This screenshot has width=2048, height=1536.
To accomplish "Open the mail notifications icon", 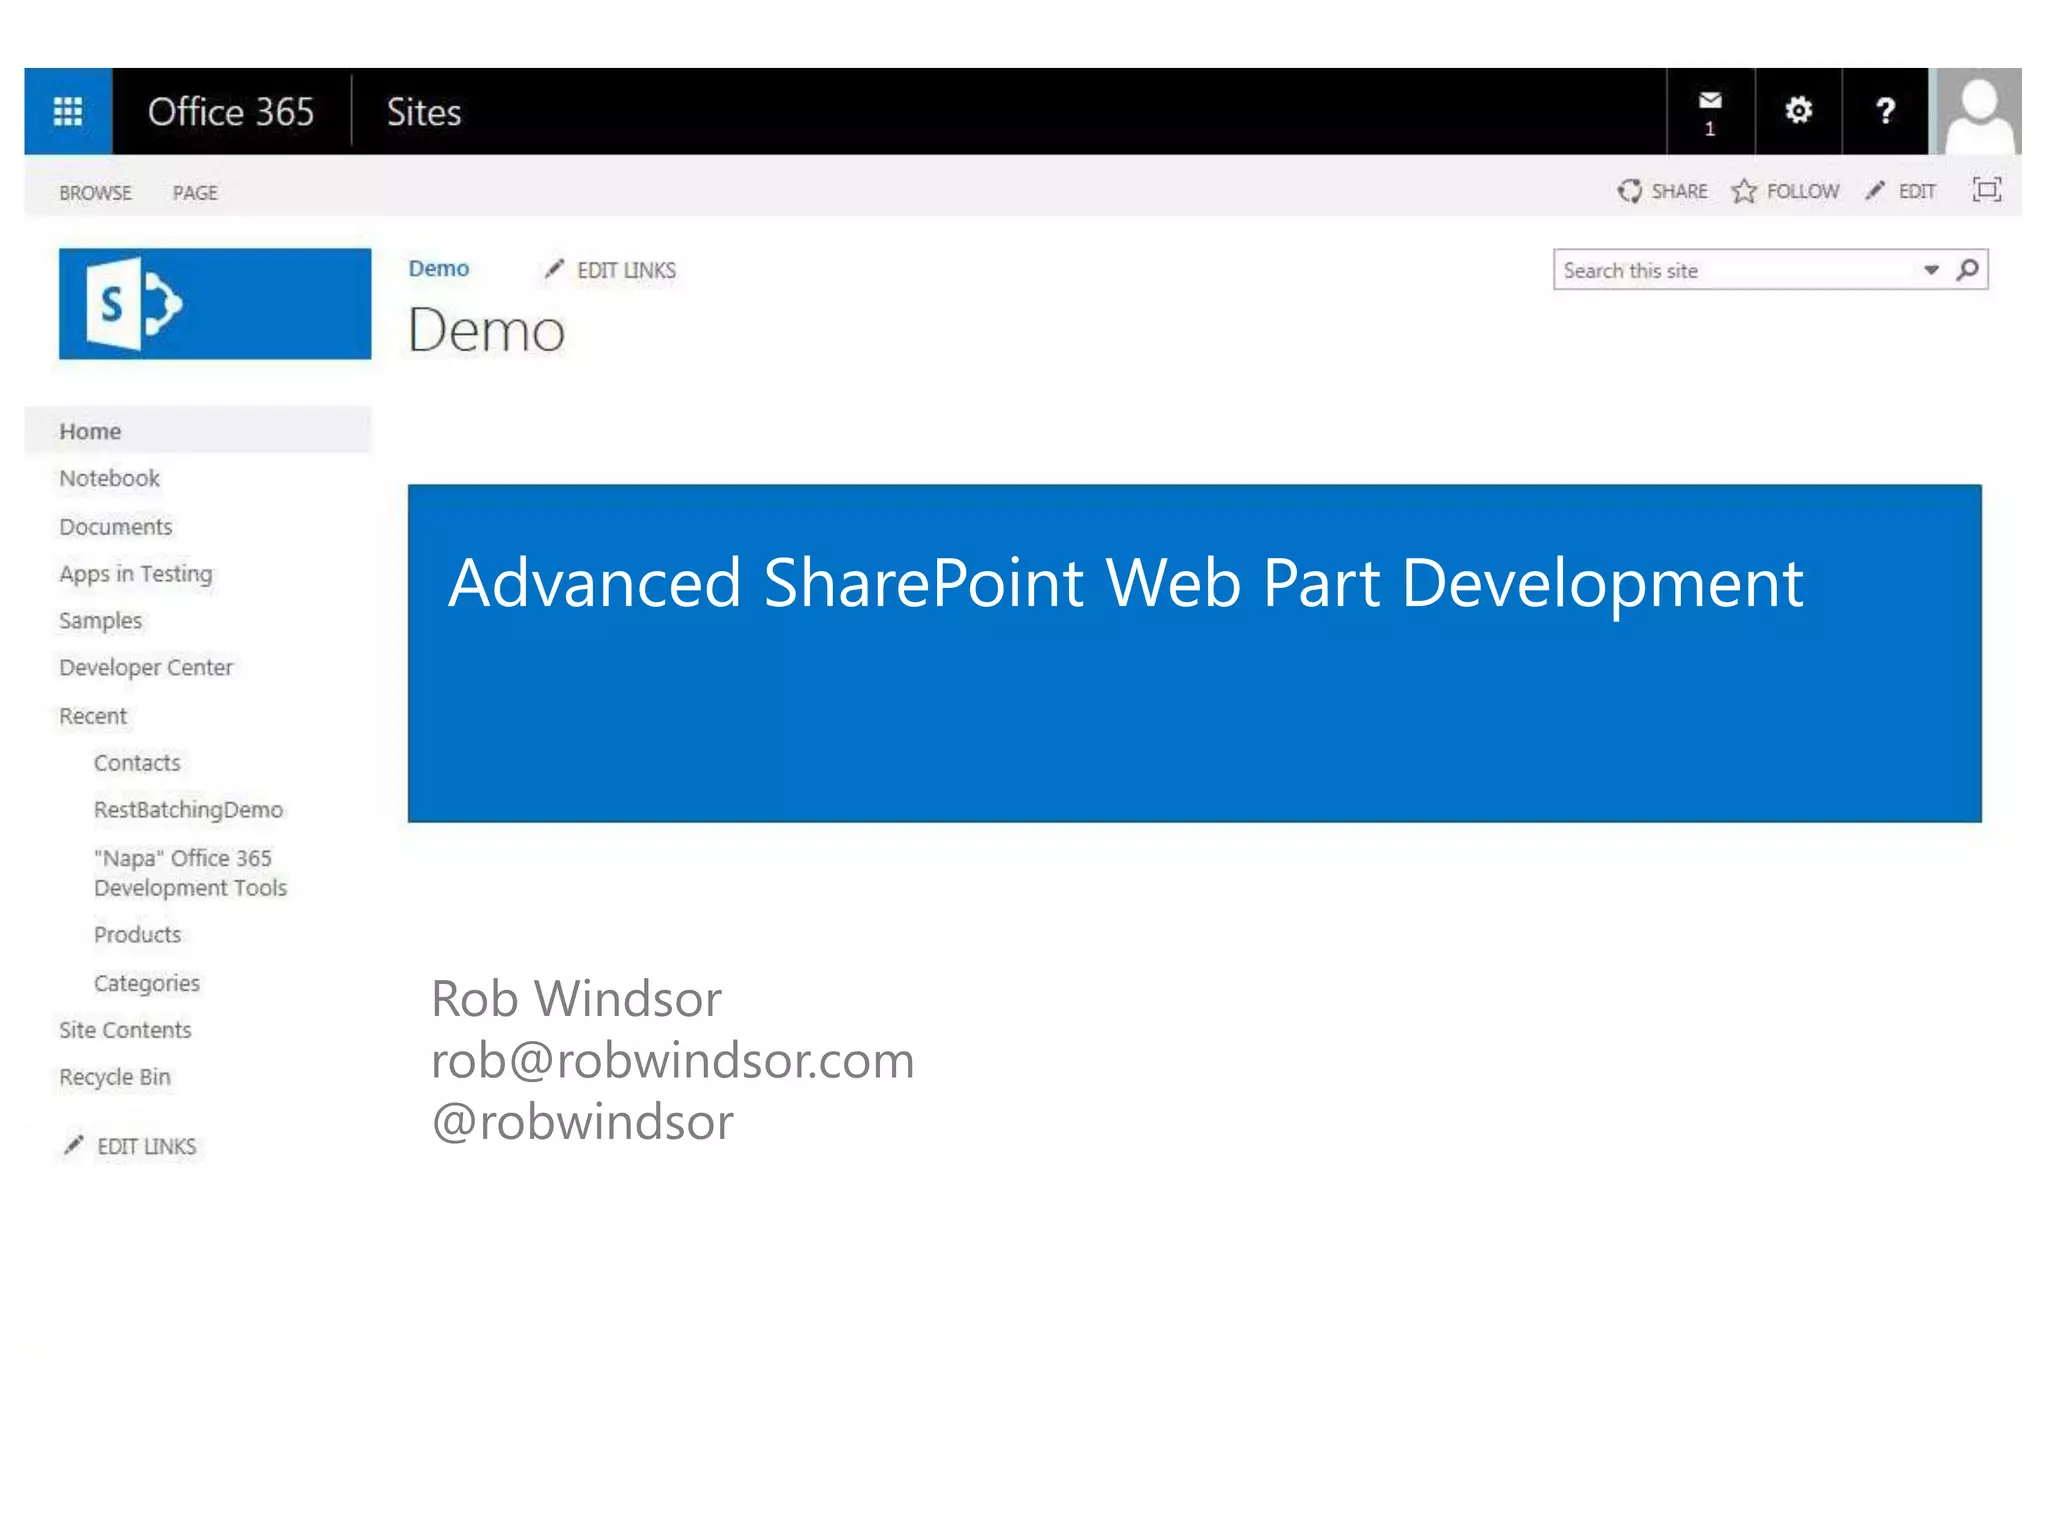I will coord(1710,110).
